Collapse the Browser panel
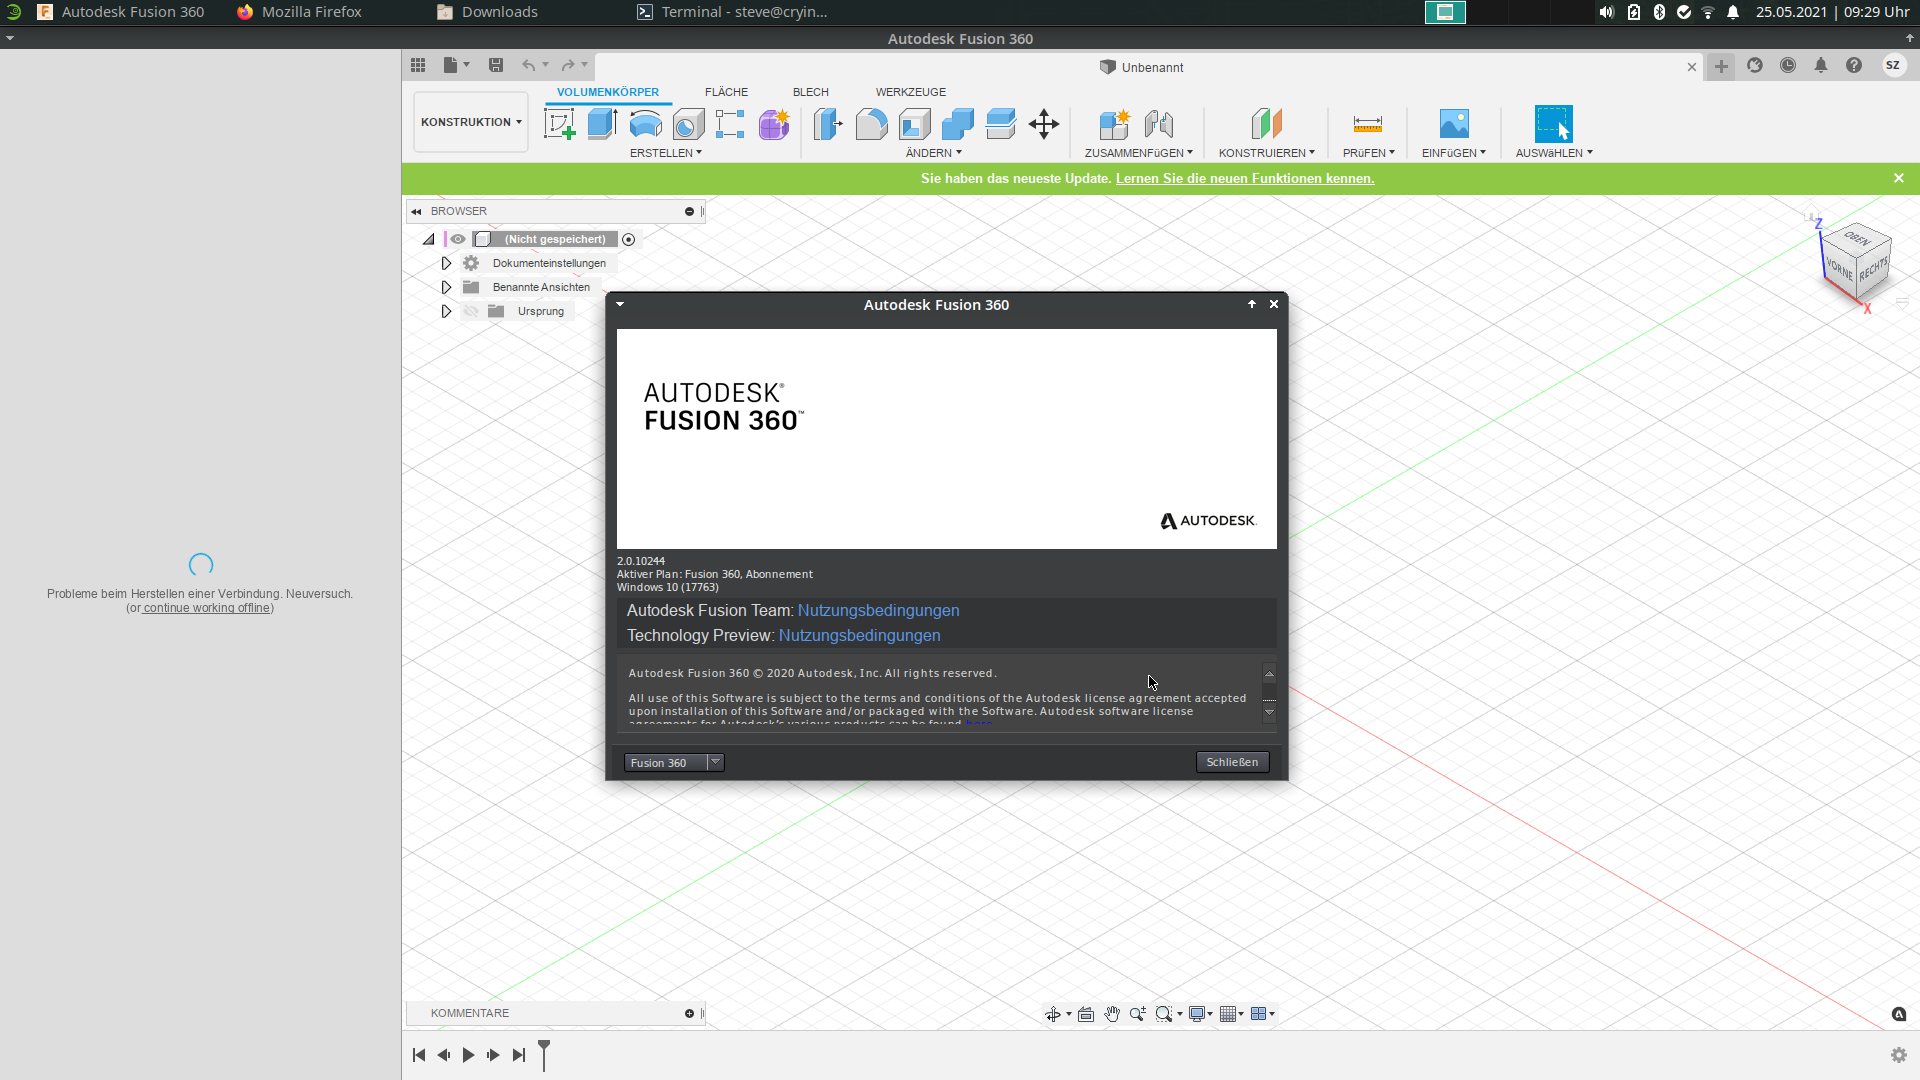The height and width of the screenshot is (1080, 1920). [x=416, y=211]
